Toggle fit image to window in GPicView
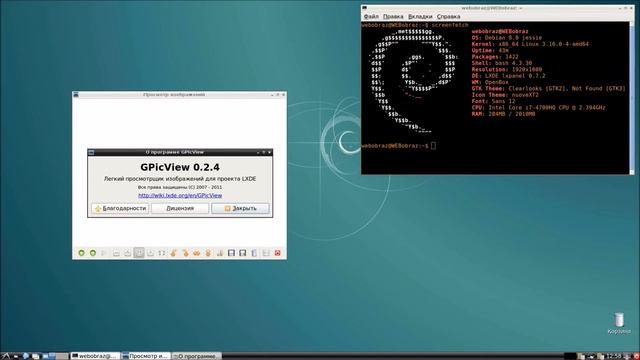This screenshot has height=360, width=640. point(139,253)
